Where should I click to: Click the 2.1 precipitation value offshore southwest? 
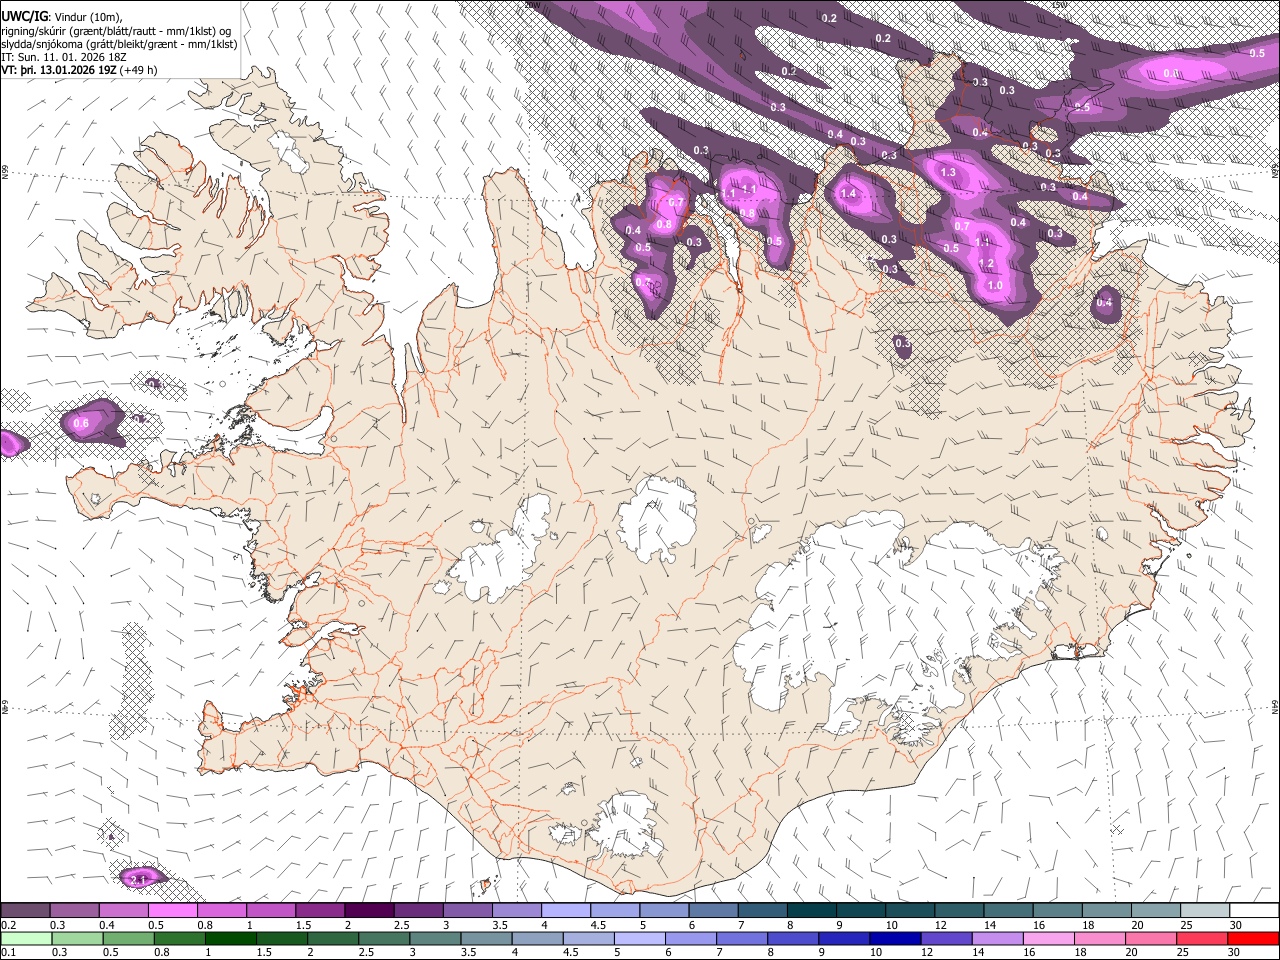[139, 880]
